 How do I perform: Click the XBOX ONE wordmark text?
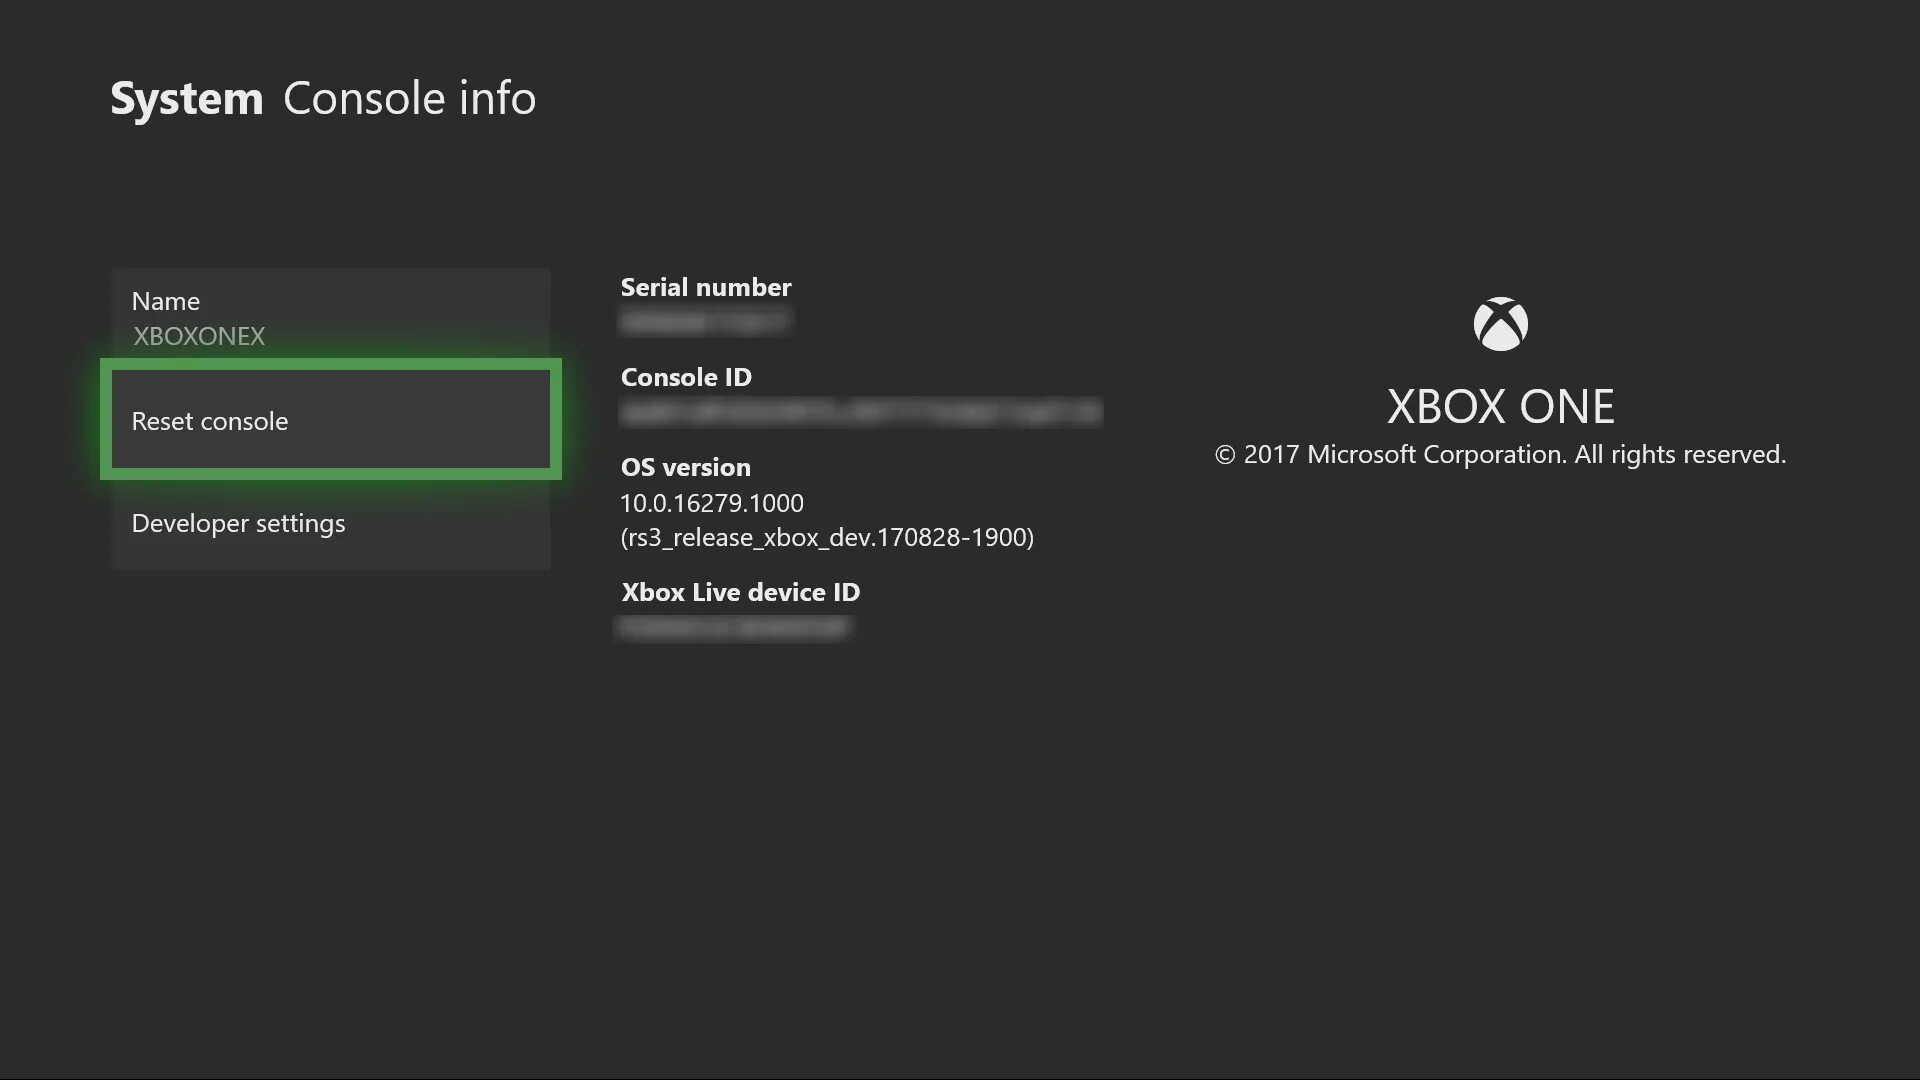pyautogui.click(x=1500, y=407)
